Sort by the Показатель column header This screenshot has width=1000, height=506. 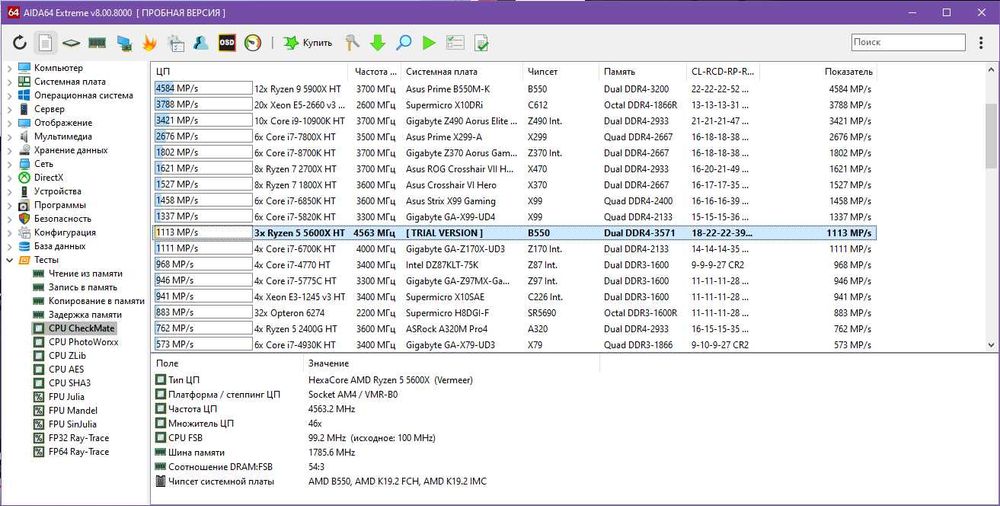pos(818,71)
